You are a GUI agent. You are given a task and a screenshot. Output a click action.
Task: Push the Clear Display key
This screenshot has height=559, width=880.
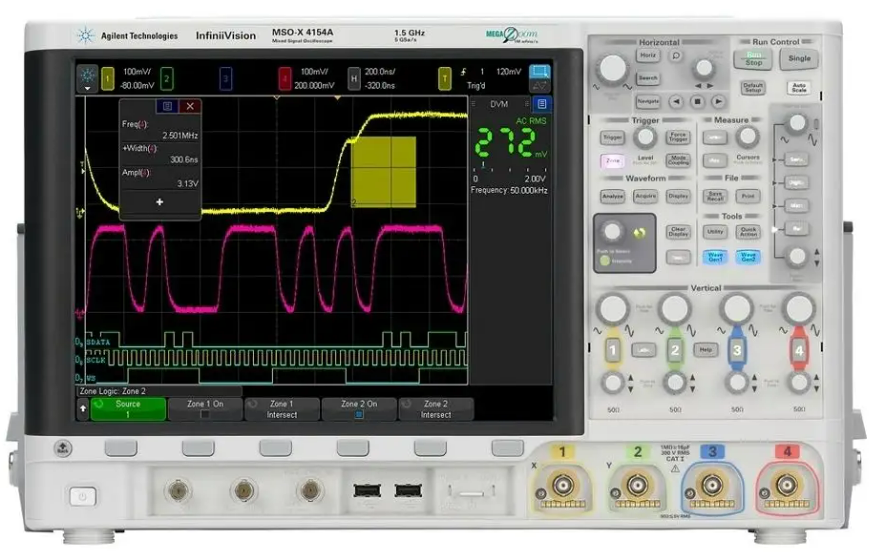point(678,232)
